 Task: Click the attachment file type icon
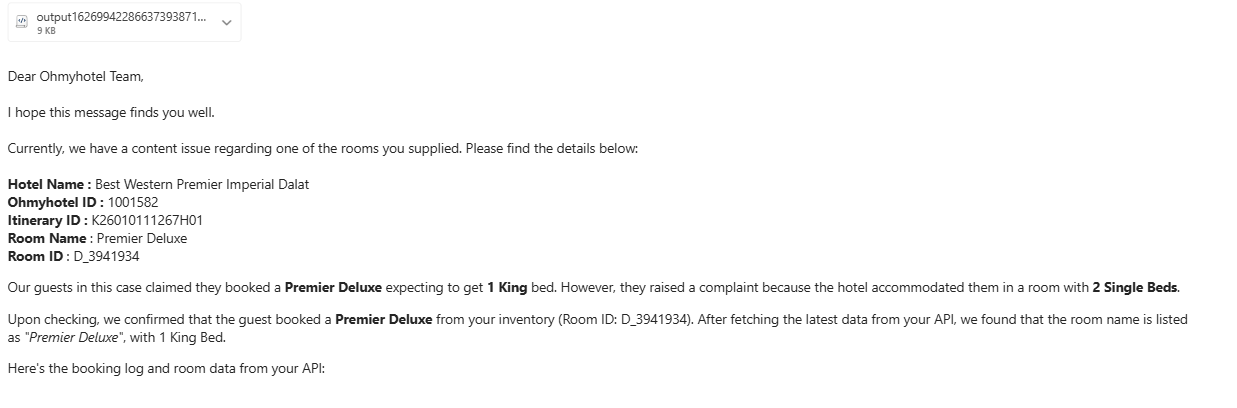(22, 23)
